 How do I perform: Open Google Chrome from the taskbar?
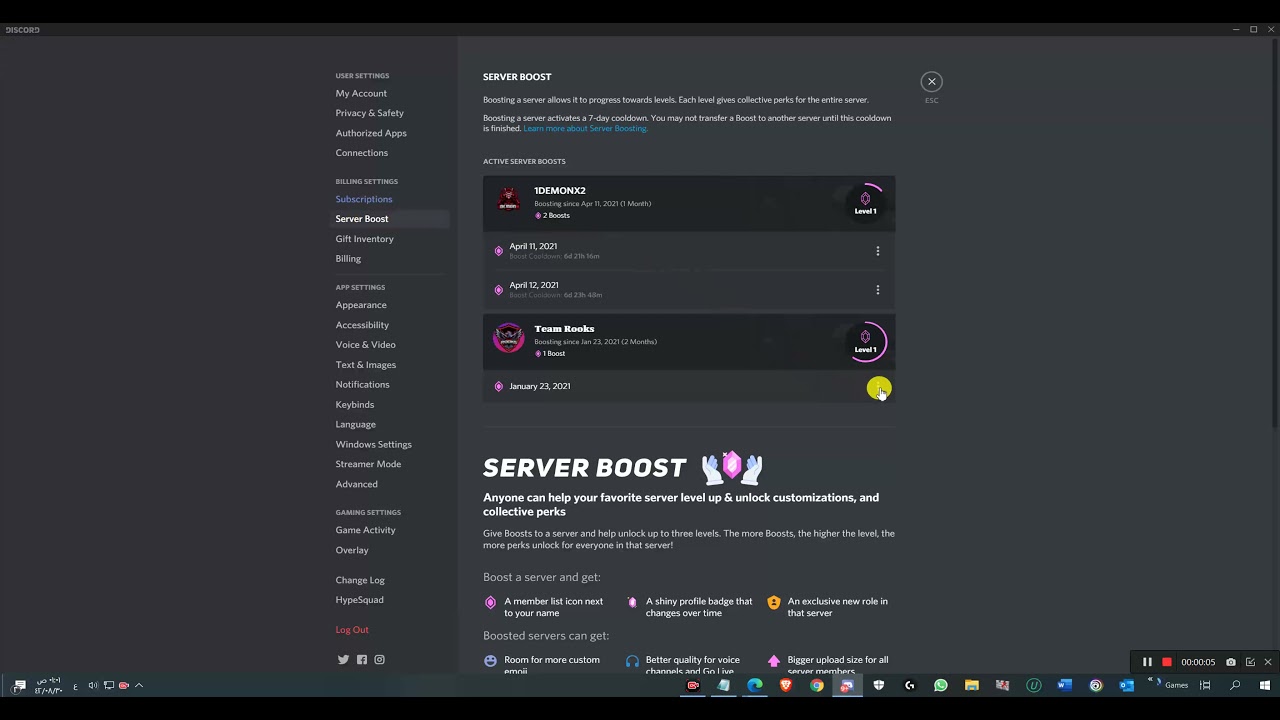(x=817, y=685)
